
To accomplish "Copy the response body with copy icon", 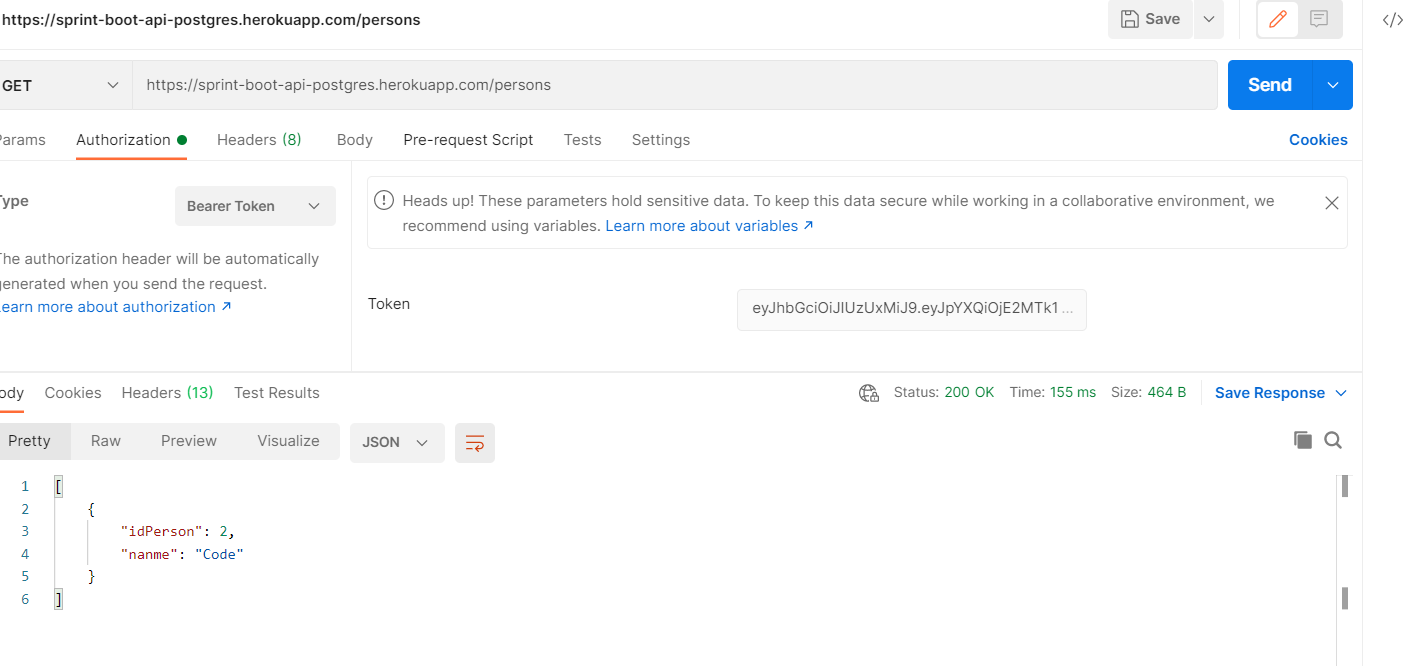I will click(x=1302, y=440).
